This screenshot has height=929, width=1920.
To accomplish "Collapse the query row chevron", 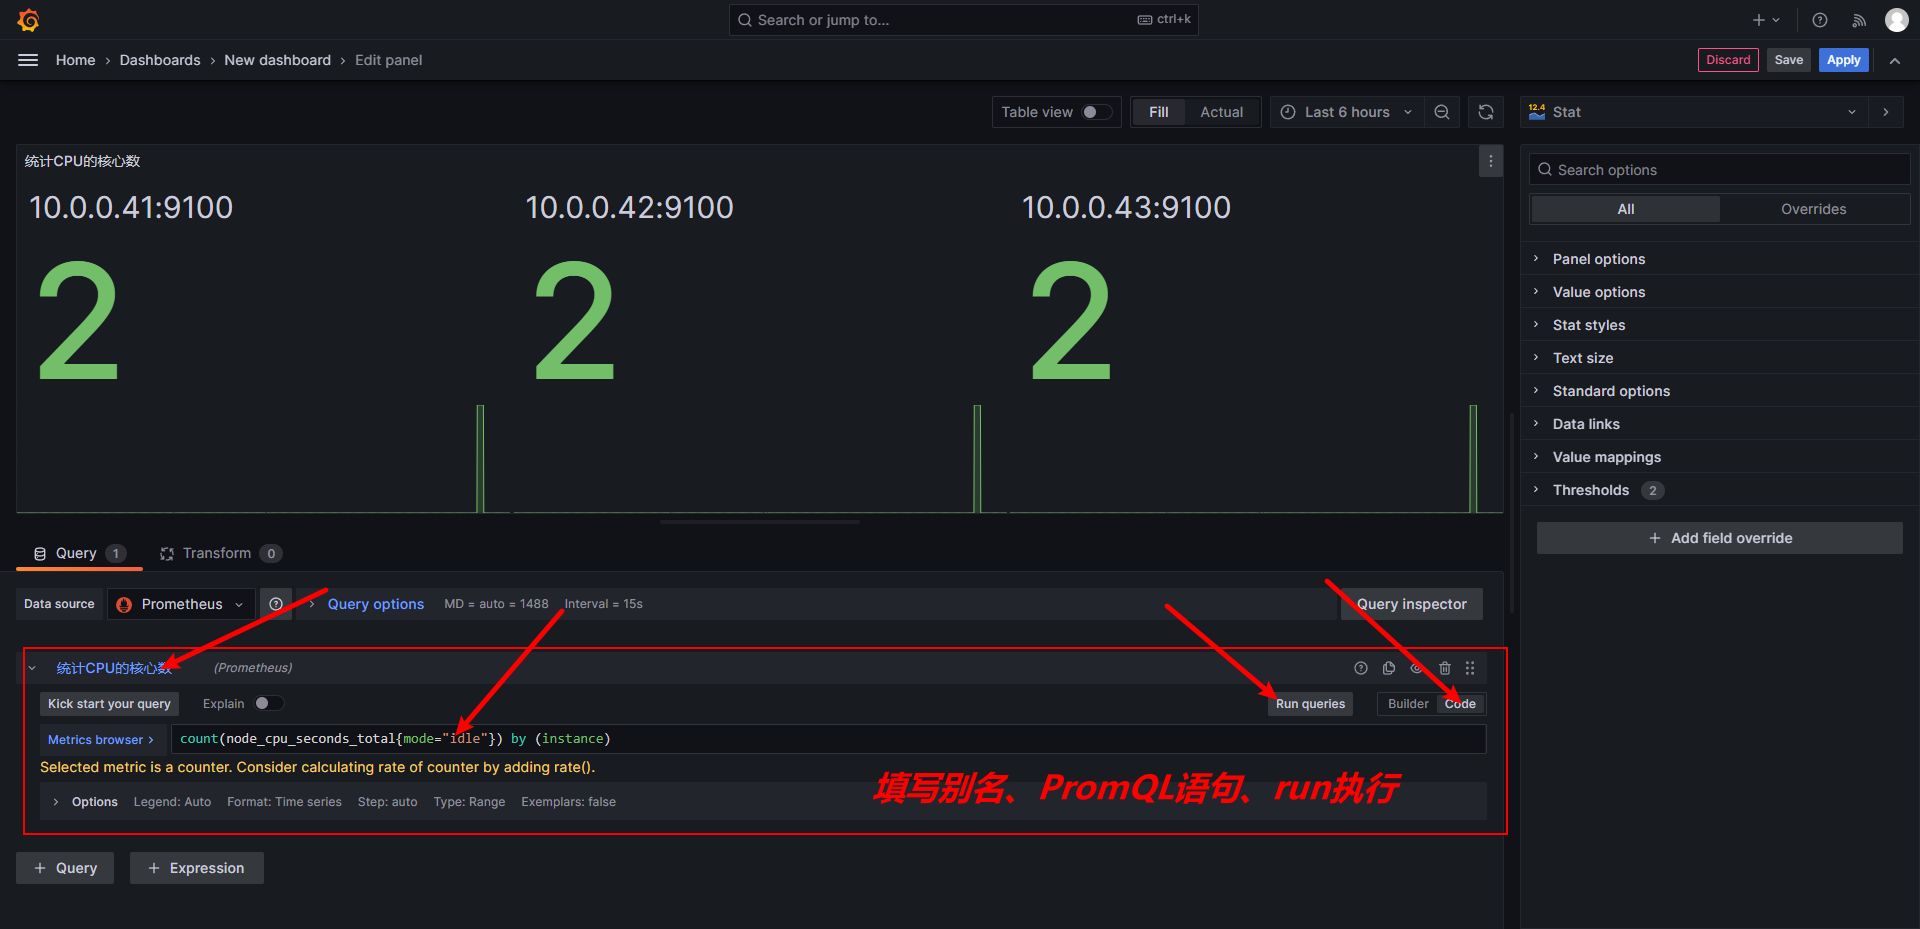I will (x=32, y=668).
